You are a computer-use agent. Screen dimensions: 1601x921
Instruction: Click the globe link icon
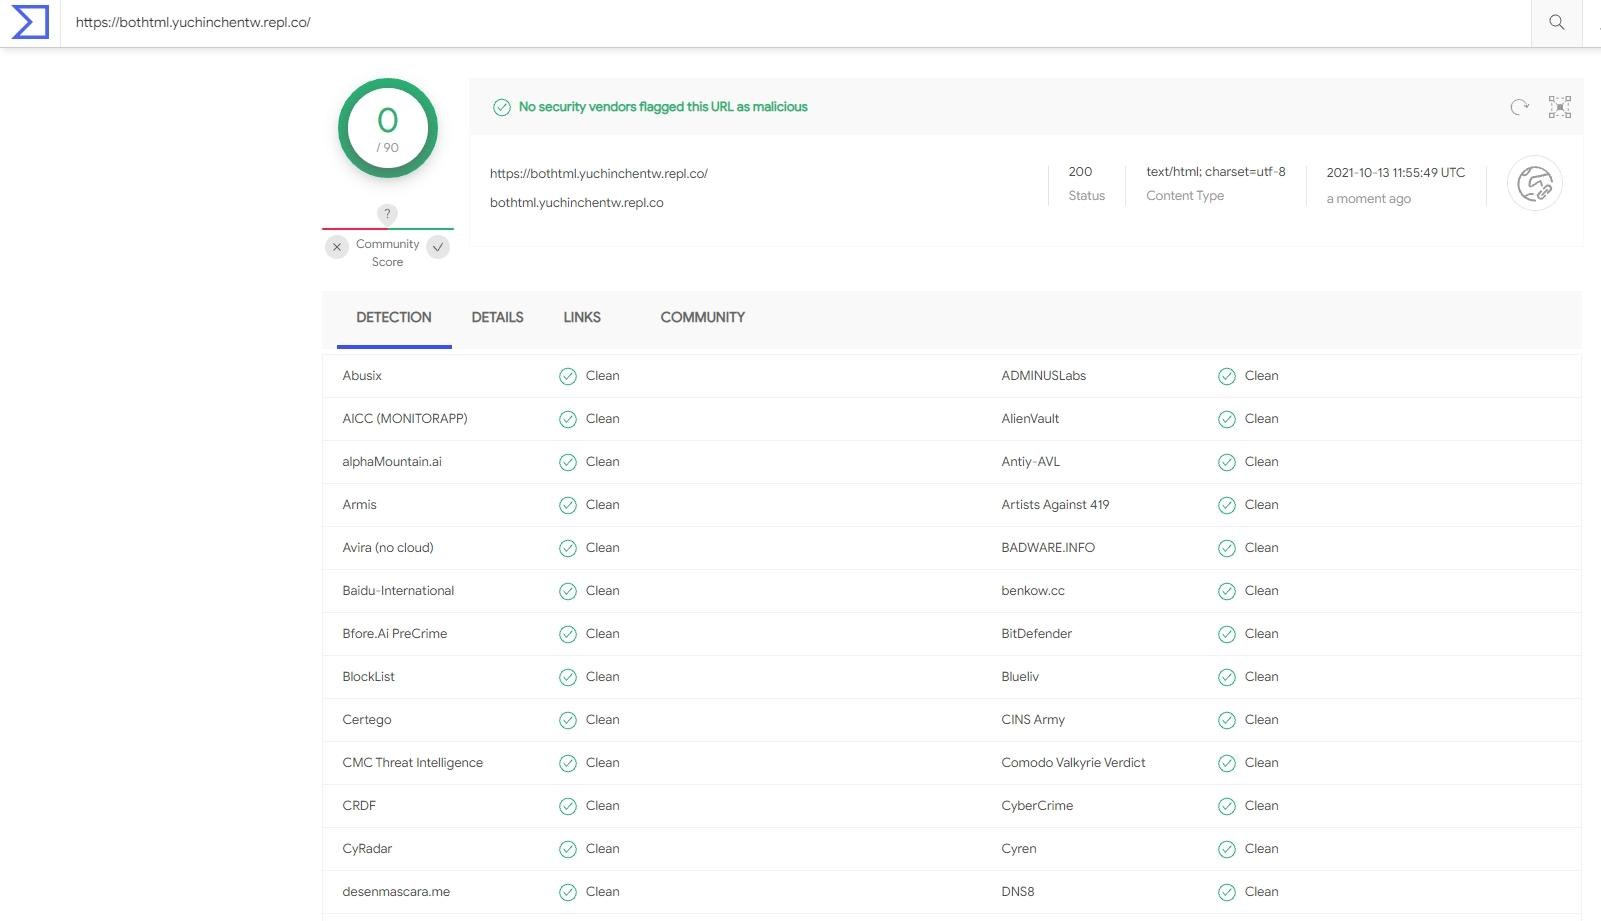pyautogui.click(x=1534, y=184)
